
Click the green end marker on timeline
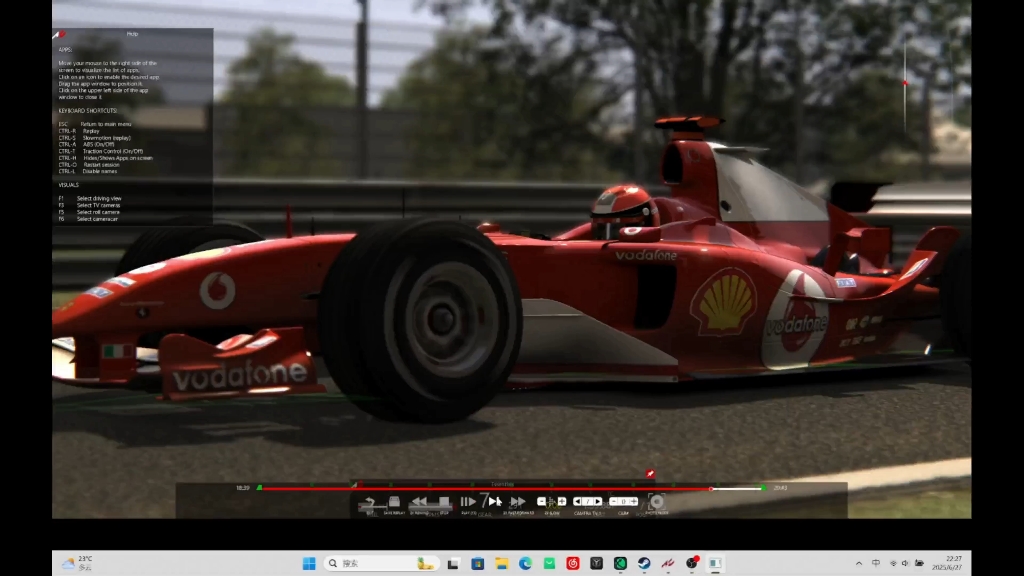click(x=763, y=487)
